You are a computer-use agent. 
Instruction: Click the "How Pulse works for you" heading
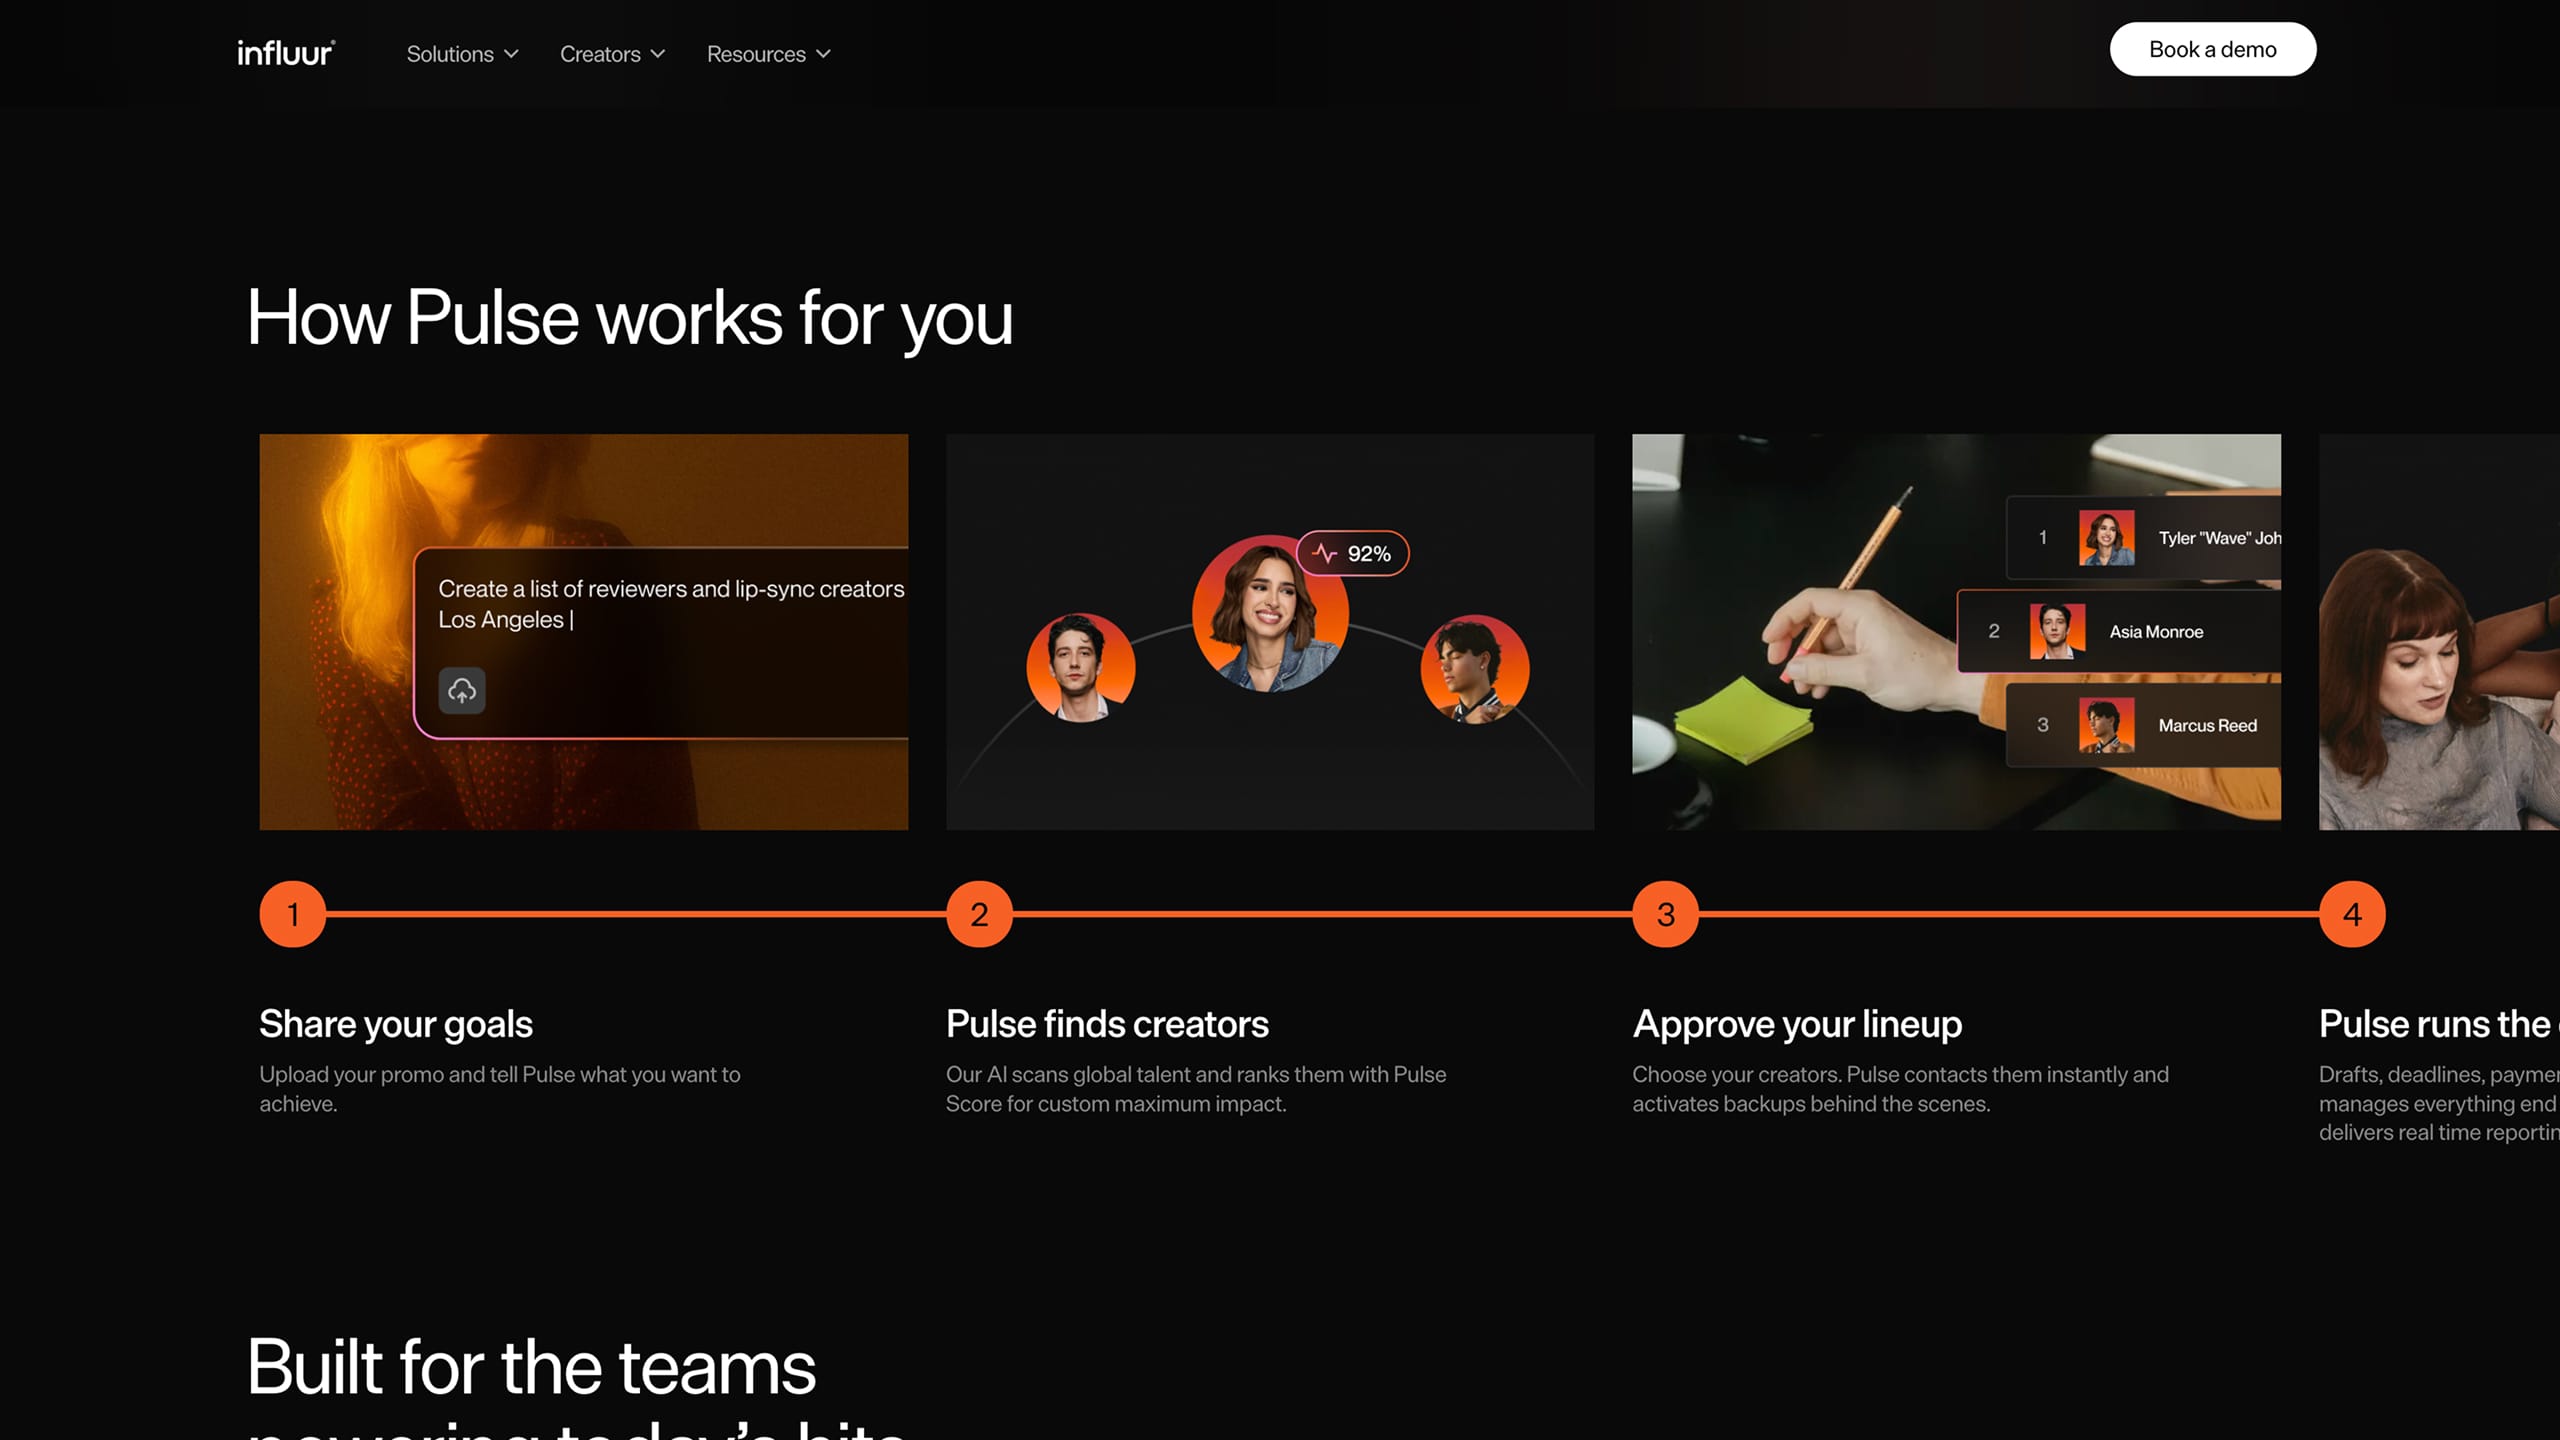630,318
